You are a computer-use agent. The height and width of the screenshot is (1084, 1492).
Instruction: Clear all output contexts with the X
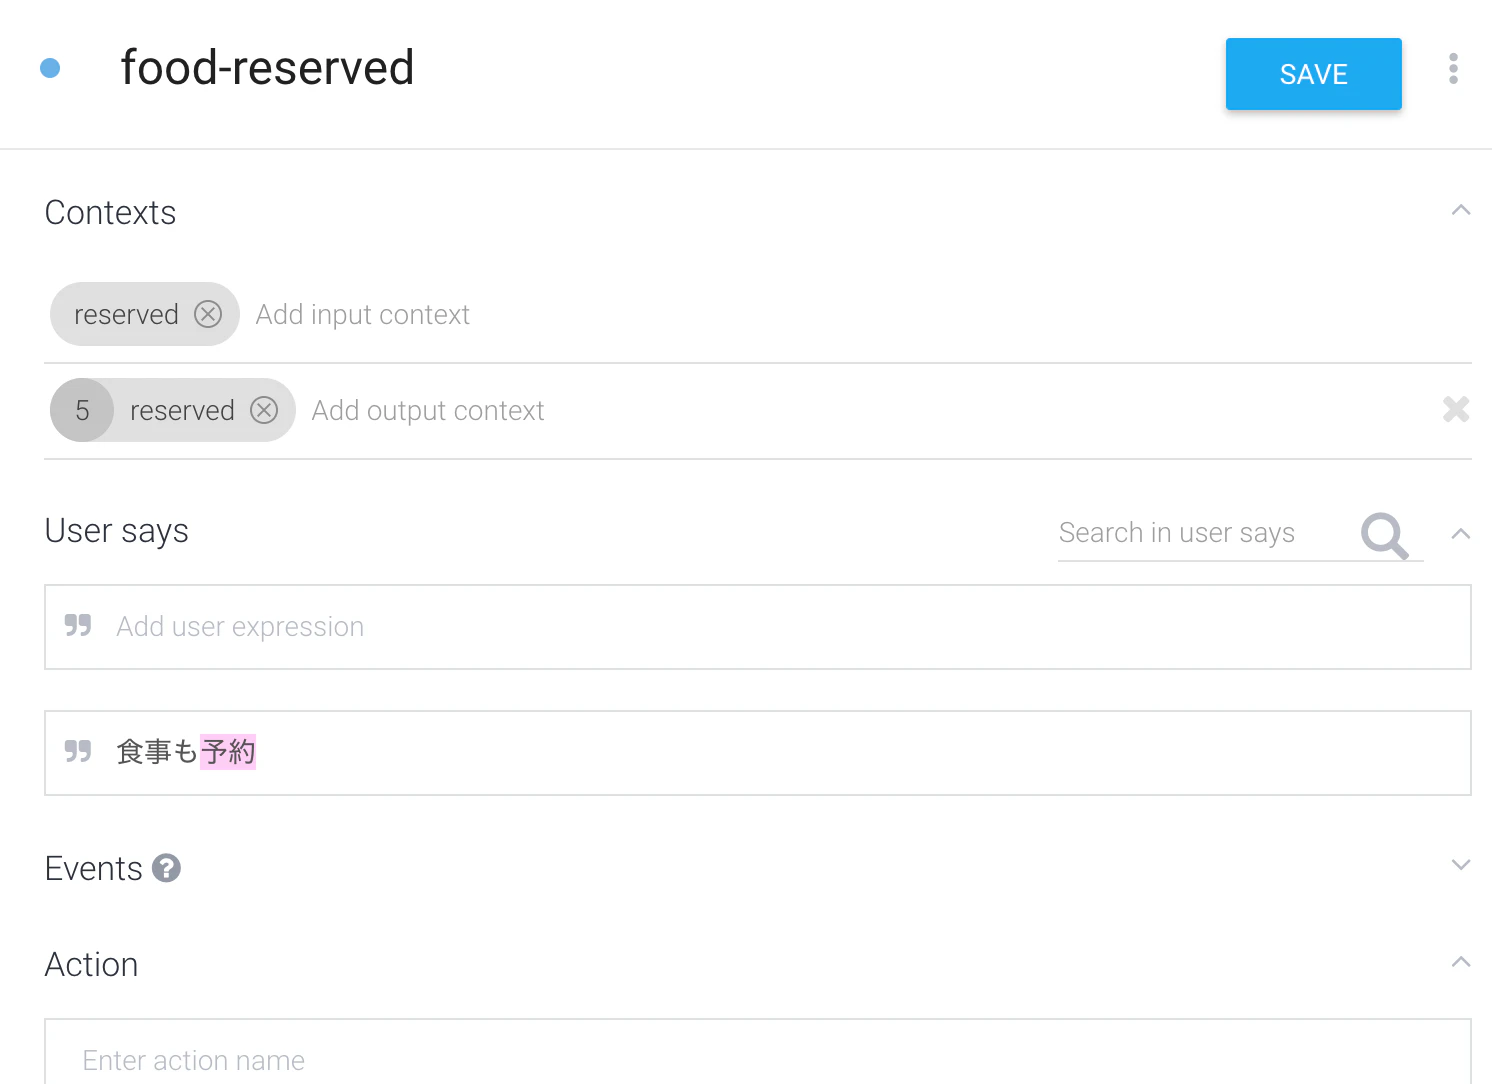(1456, 409)
